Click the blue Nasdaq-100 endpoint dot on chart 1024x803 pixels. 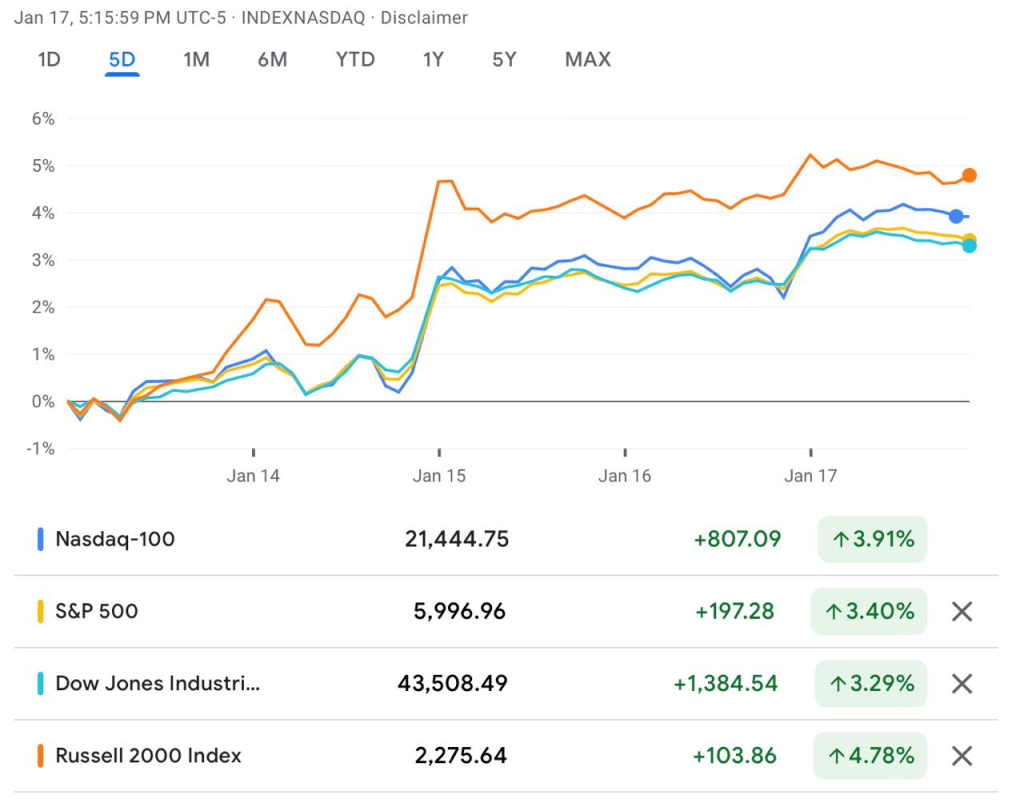tap(956, 216)
